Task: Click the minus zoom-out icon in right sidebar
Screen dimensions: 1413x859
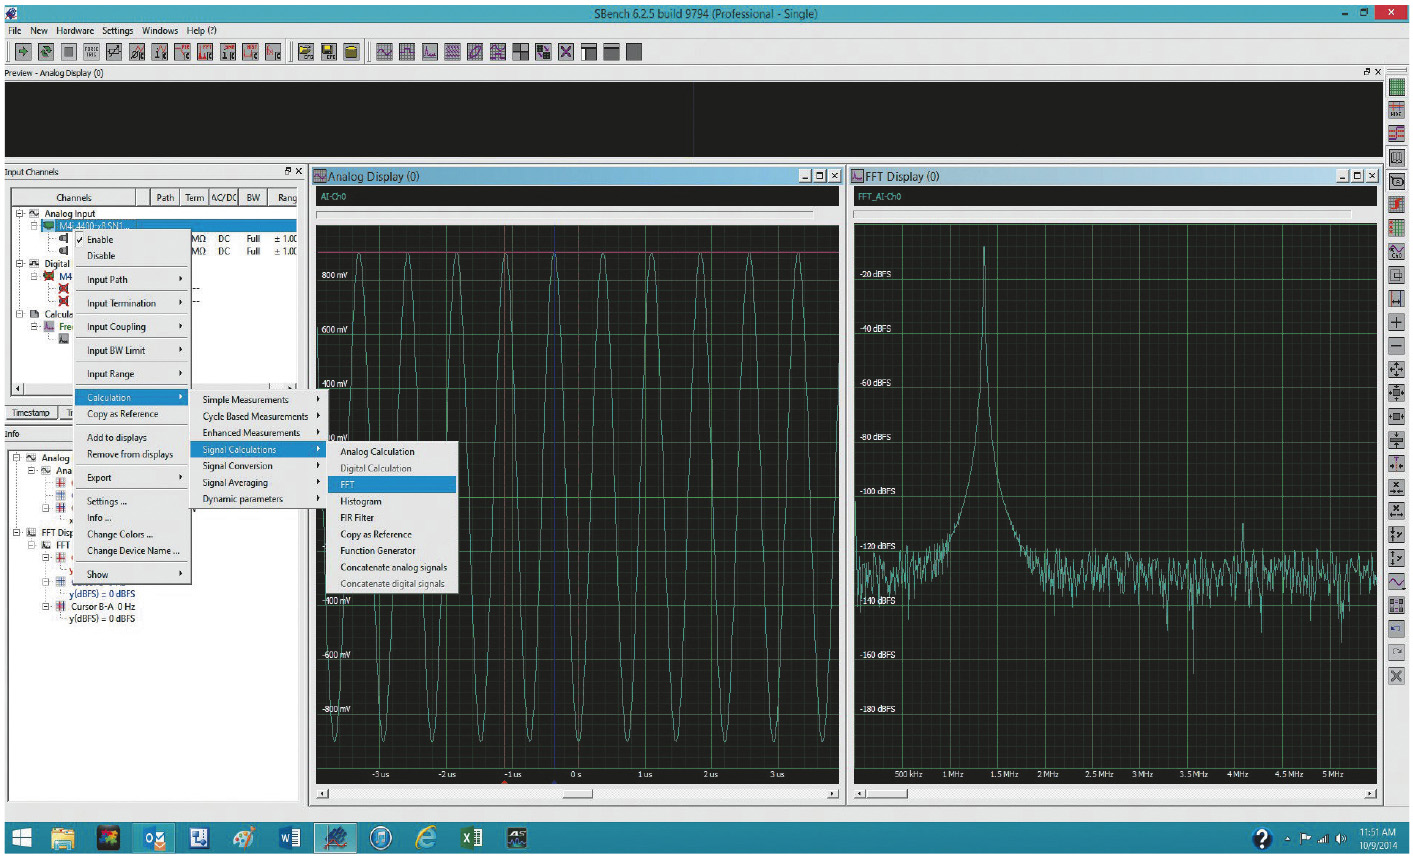Action: pos(1397,346)
